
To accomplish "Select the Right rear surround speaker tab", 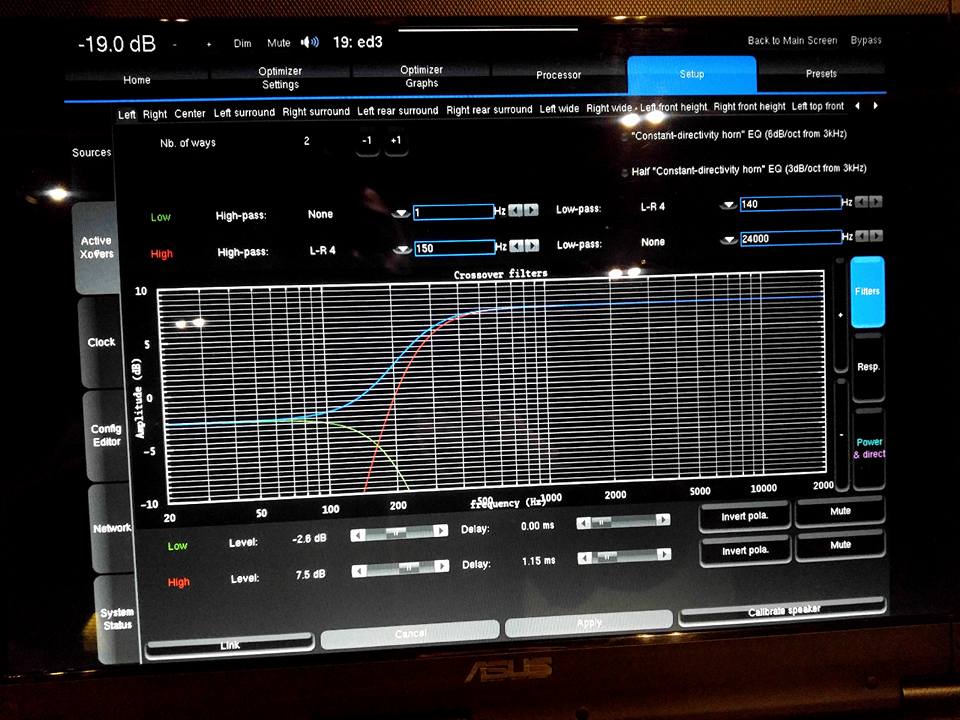I will click(x=489, y=110).
